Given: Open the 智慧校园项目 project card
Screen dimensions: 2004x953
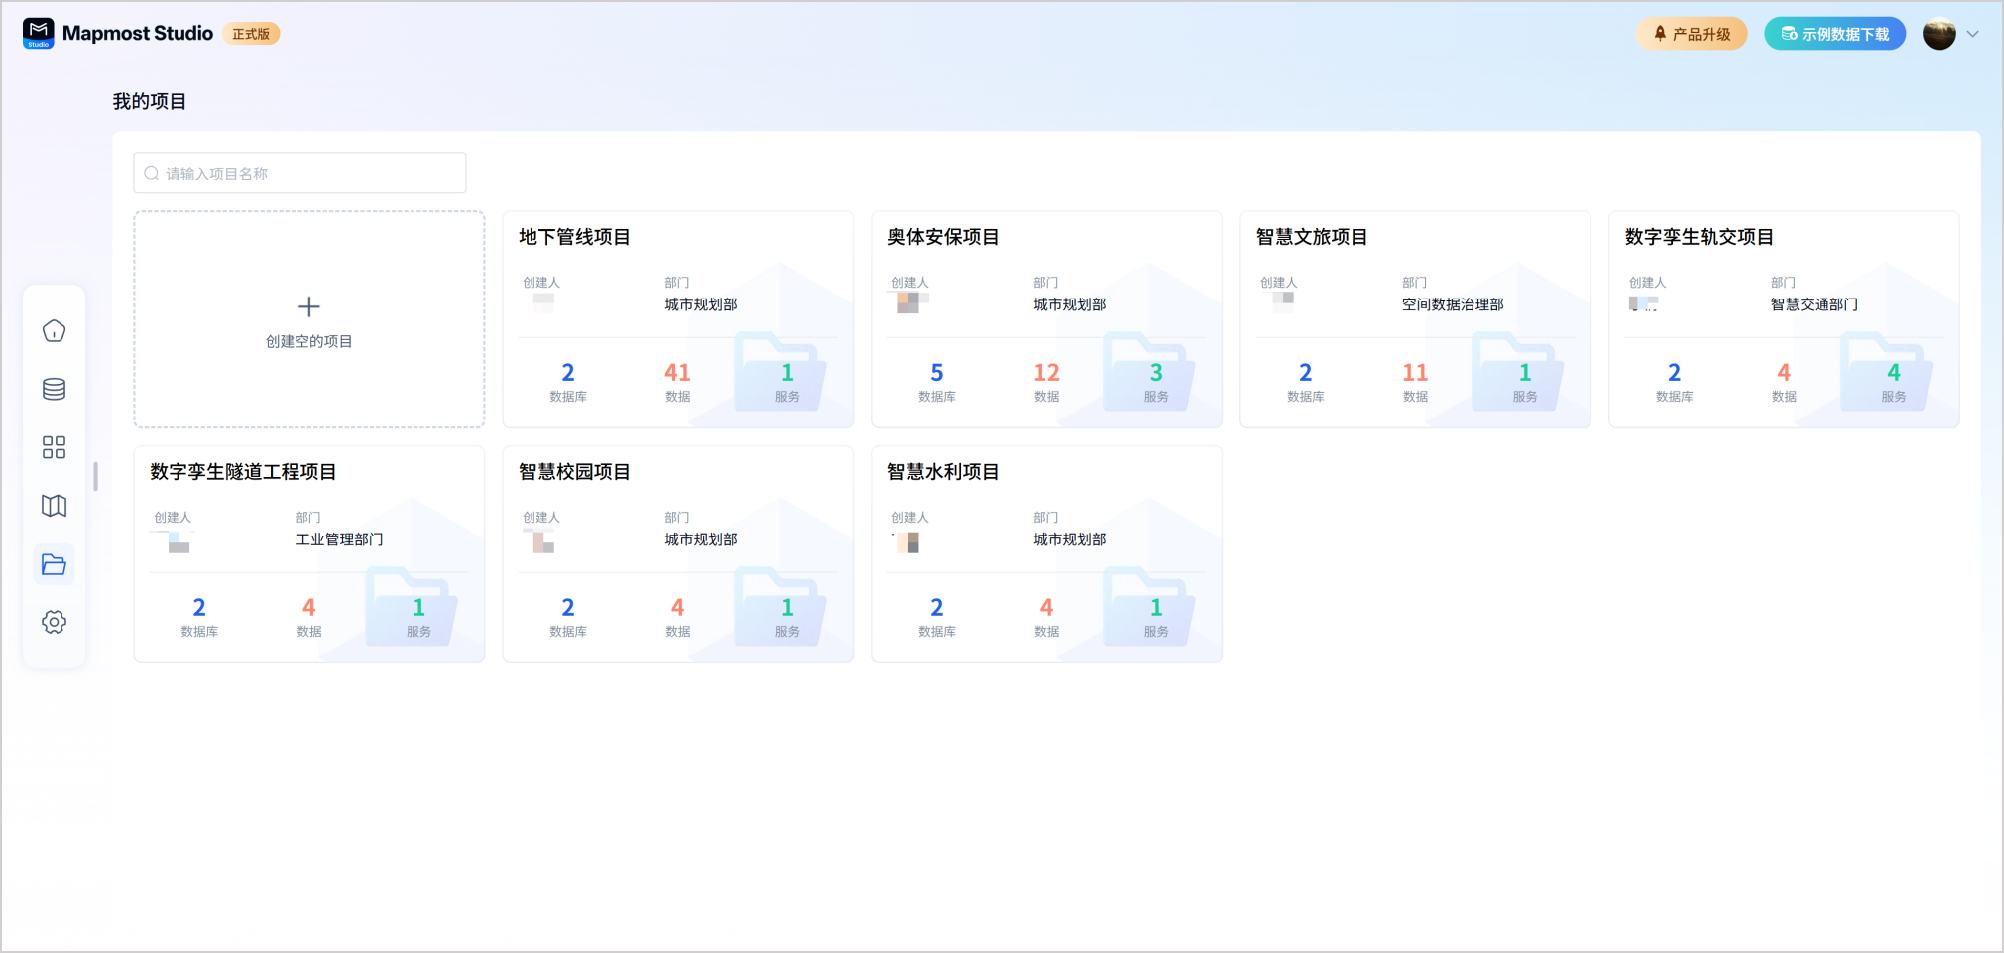Looking at the screenshot, I should [677, 553].
